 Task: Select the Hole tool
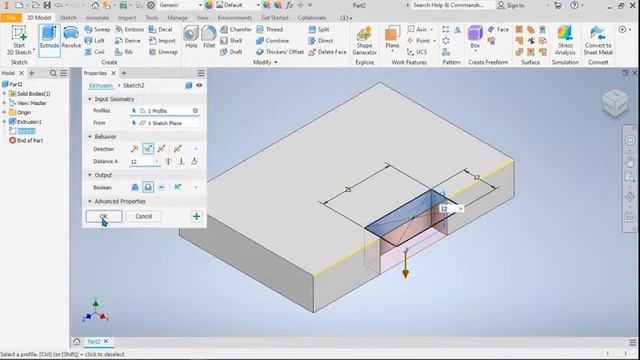pos(191,37)
